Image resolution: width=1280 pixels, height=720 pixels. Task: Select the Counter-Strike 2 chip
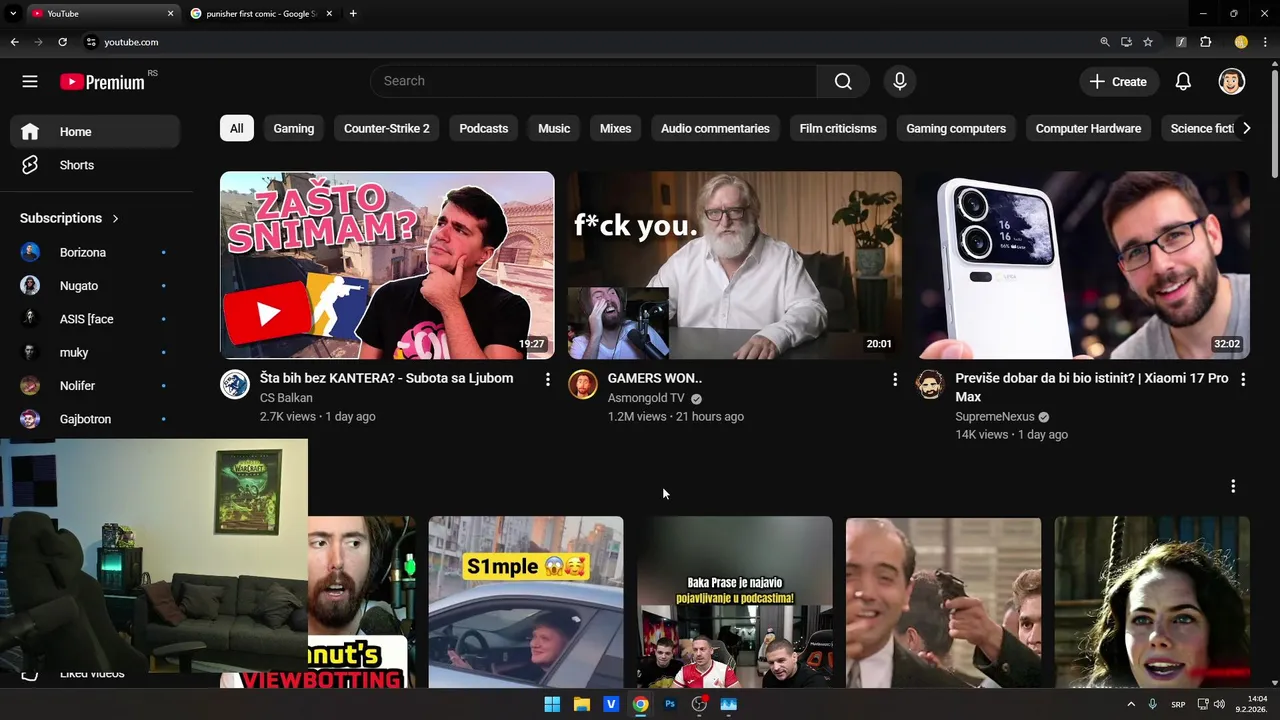[387, 128]
